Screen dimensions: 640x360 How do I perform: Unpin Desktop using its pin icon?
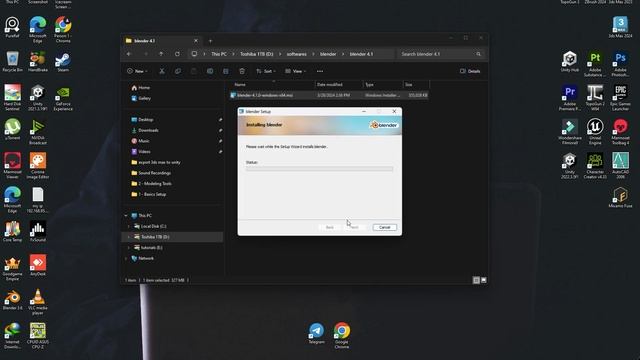click(x=220, y=120)
